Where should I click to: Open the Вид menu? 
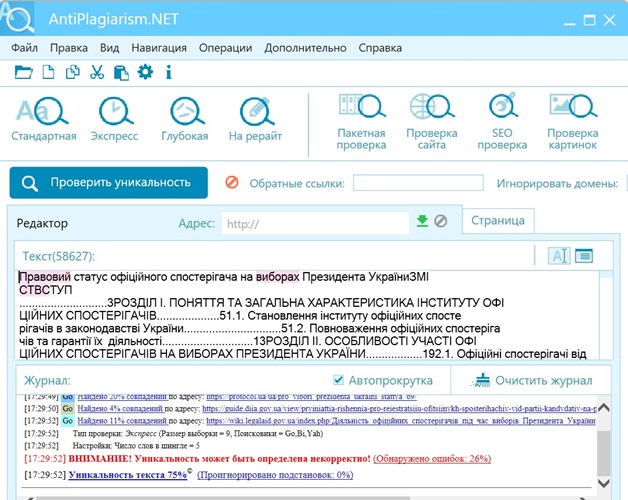[109, 48]
